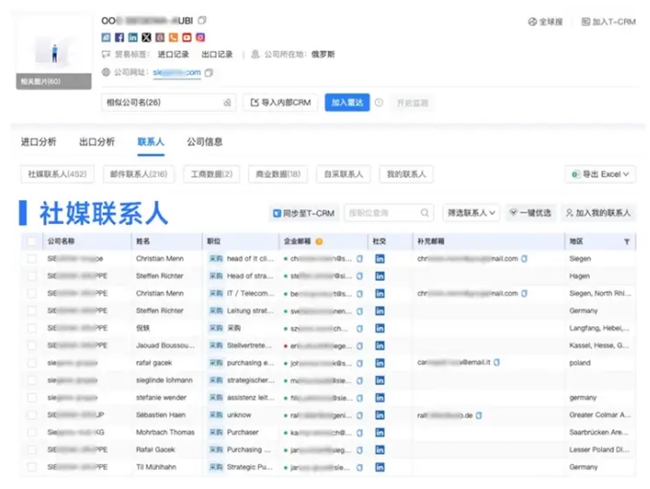Screen dimensions: 650x489
Task: Check the row checkbox for Mohrbach Thomas
Action: 32,431
